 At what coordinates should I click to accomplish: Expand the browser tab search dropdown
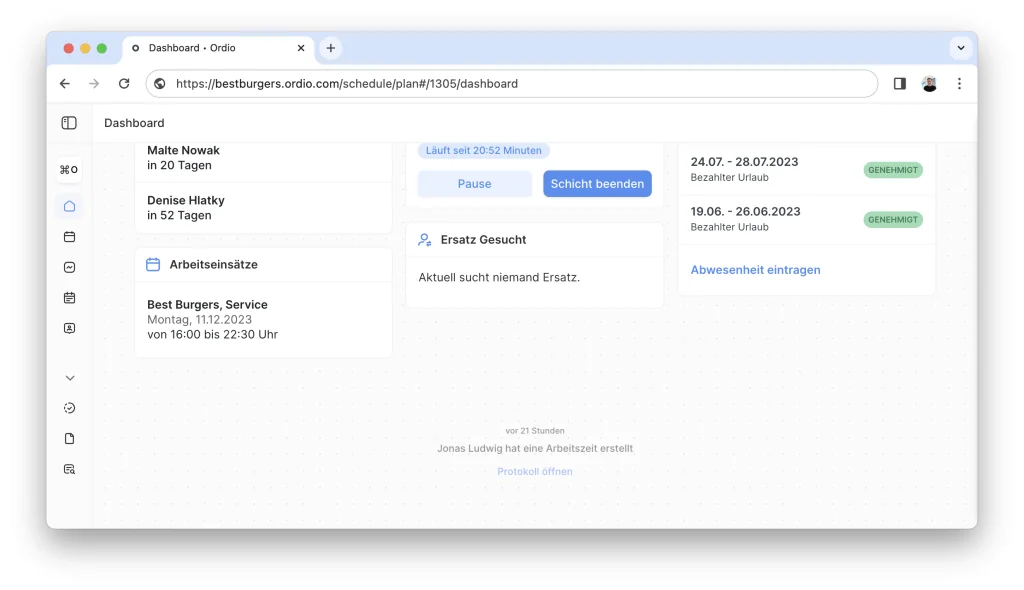click(960, 48)
